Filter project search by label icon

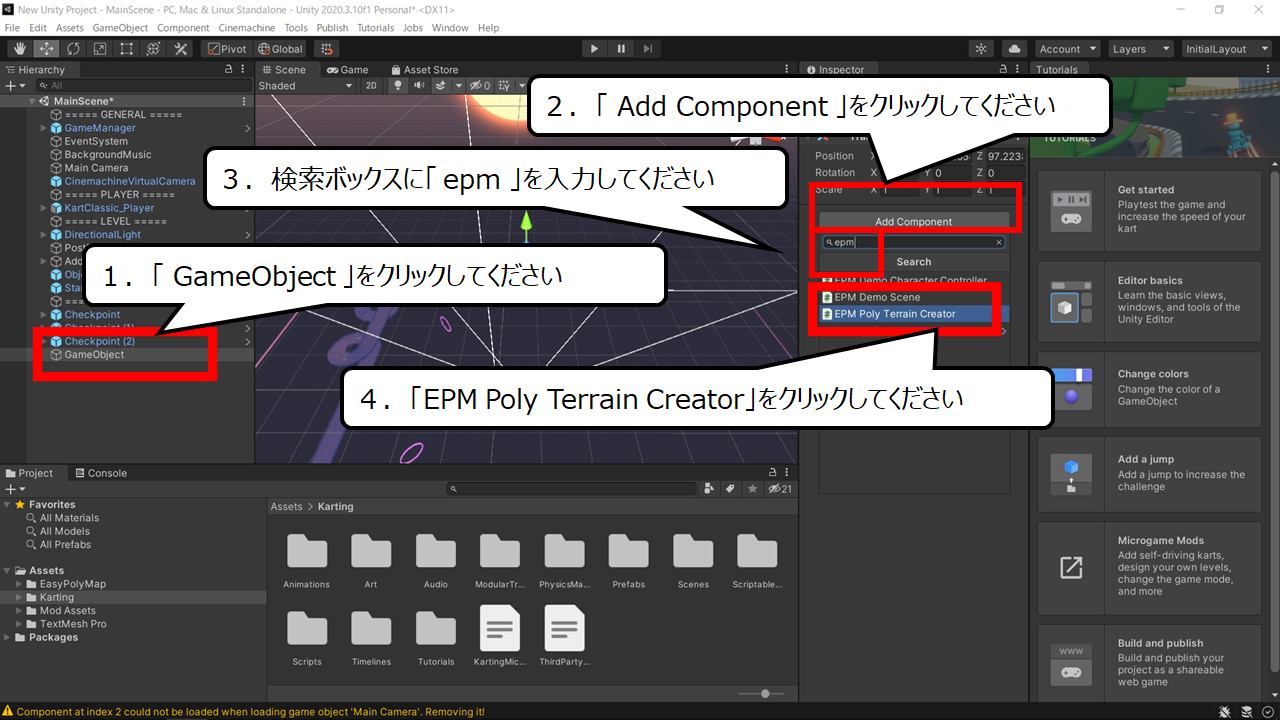tap(731, 489)
